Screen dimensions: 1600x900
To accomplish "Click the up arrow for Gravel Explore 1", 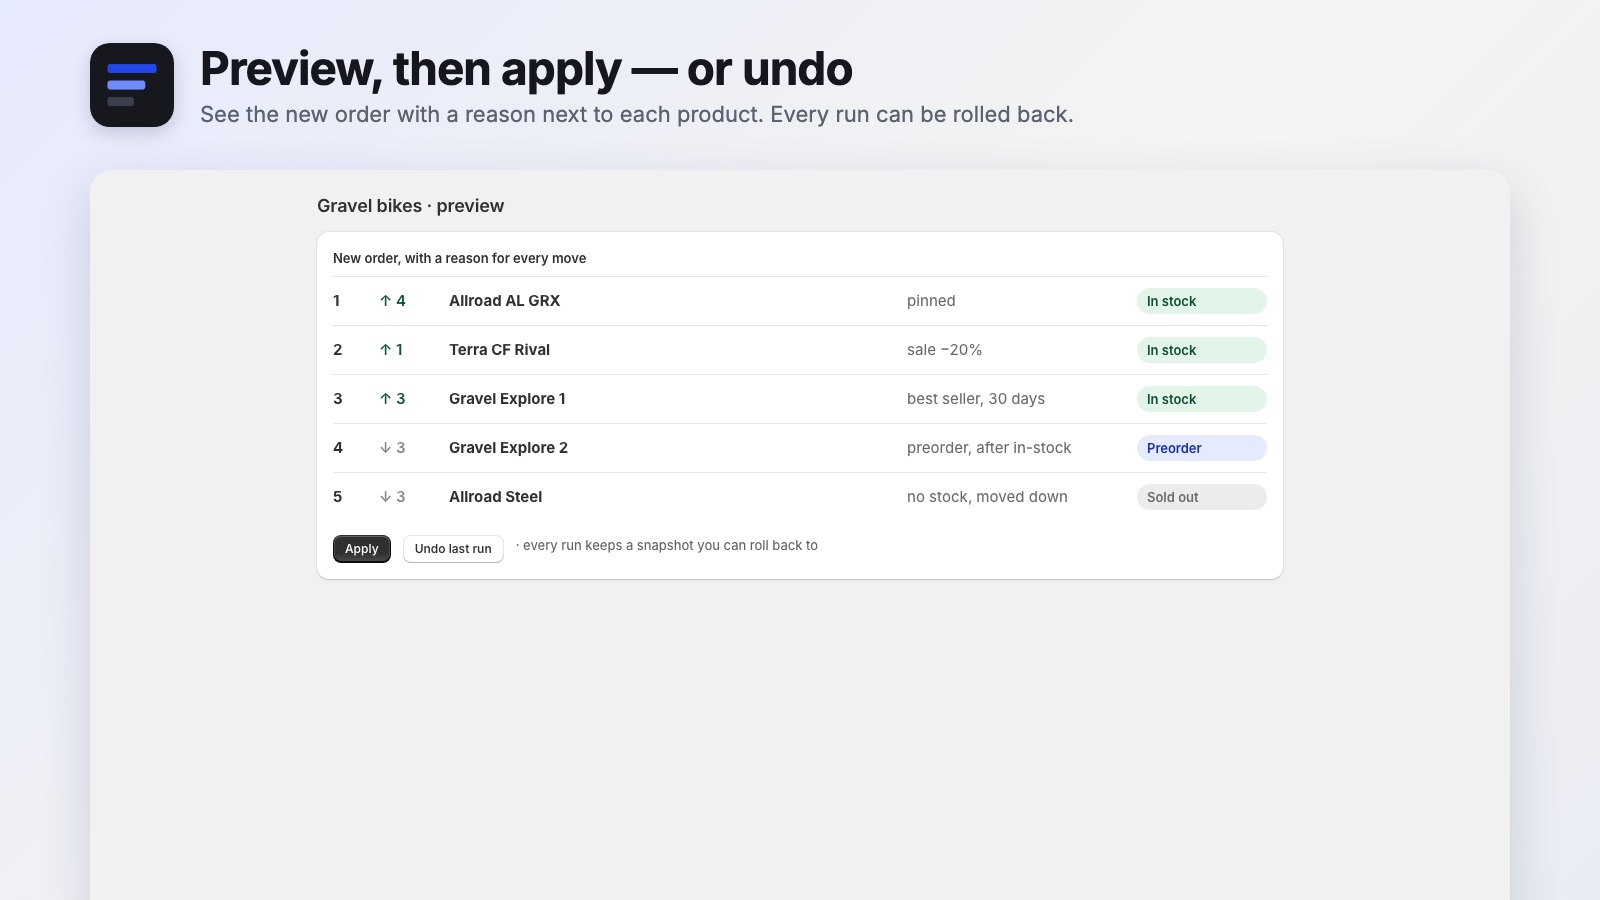I will 385,399.
